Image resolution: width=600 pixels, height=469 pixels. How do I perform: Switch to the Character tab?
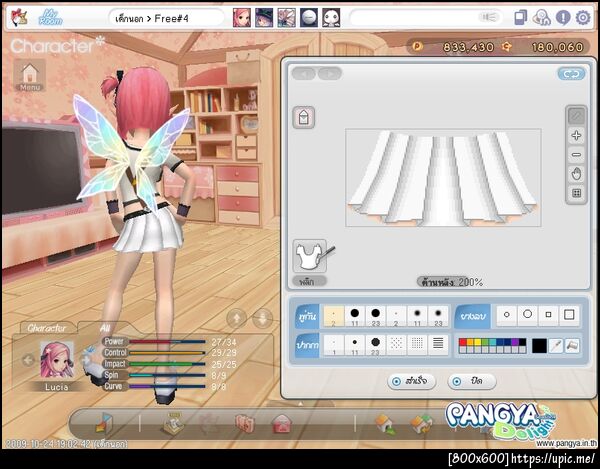pyautogui.click(x=47, y=328)
